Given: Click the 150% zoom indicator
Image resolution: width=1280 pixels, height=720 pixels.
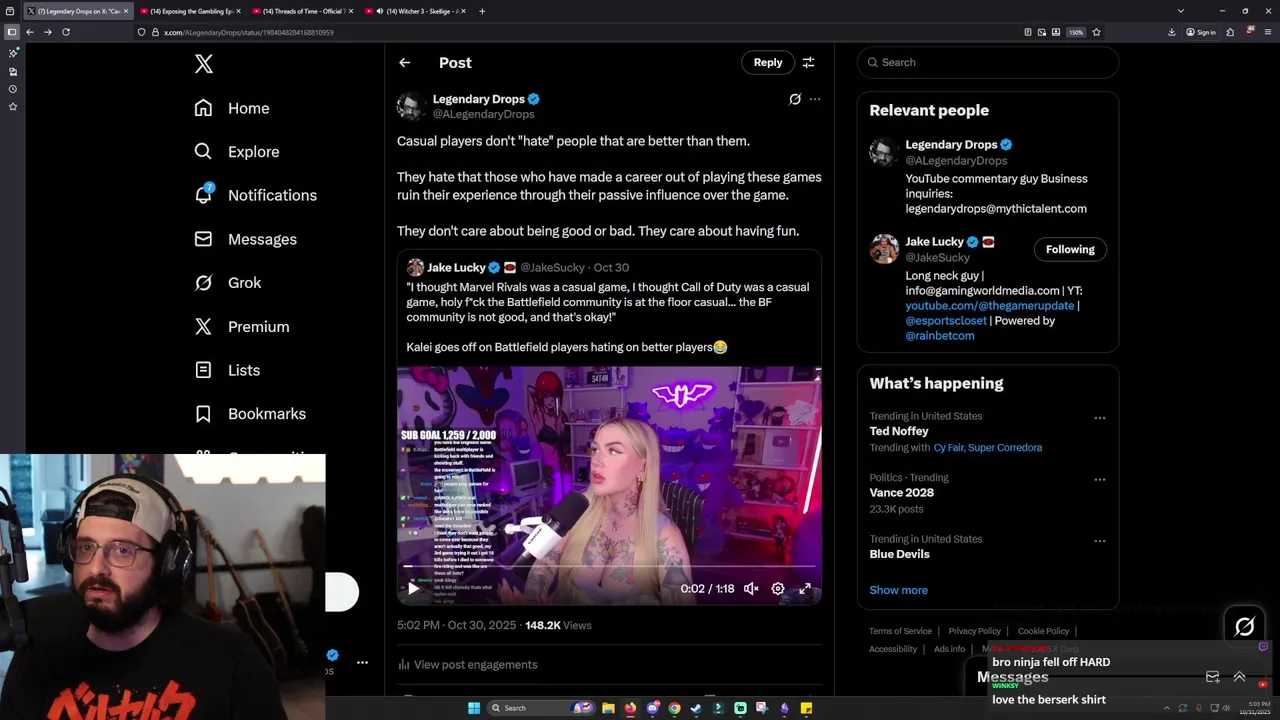Looking at the screenshot, I should 1076,32.
